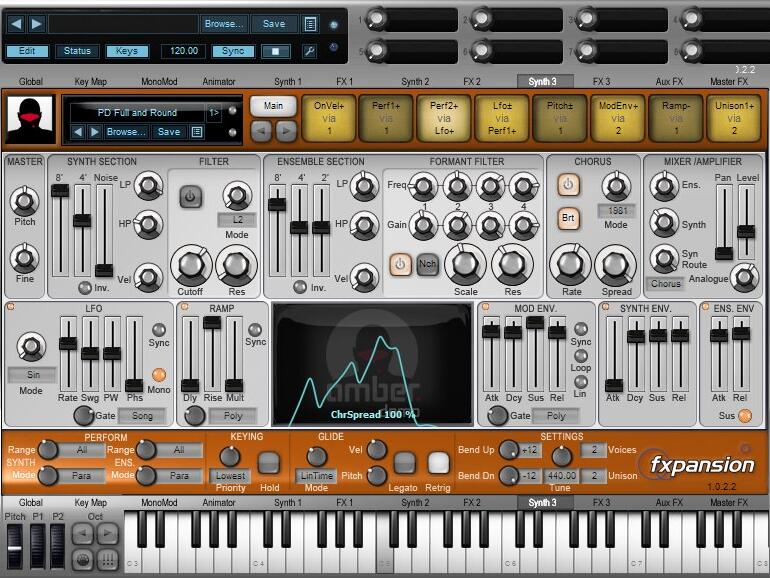Click the Edit button

tap(27, 51)
